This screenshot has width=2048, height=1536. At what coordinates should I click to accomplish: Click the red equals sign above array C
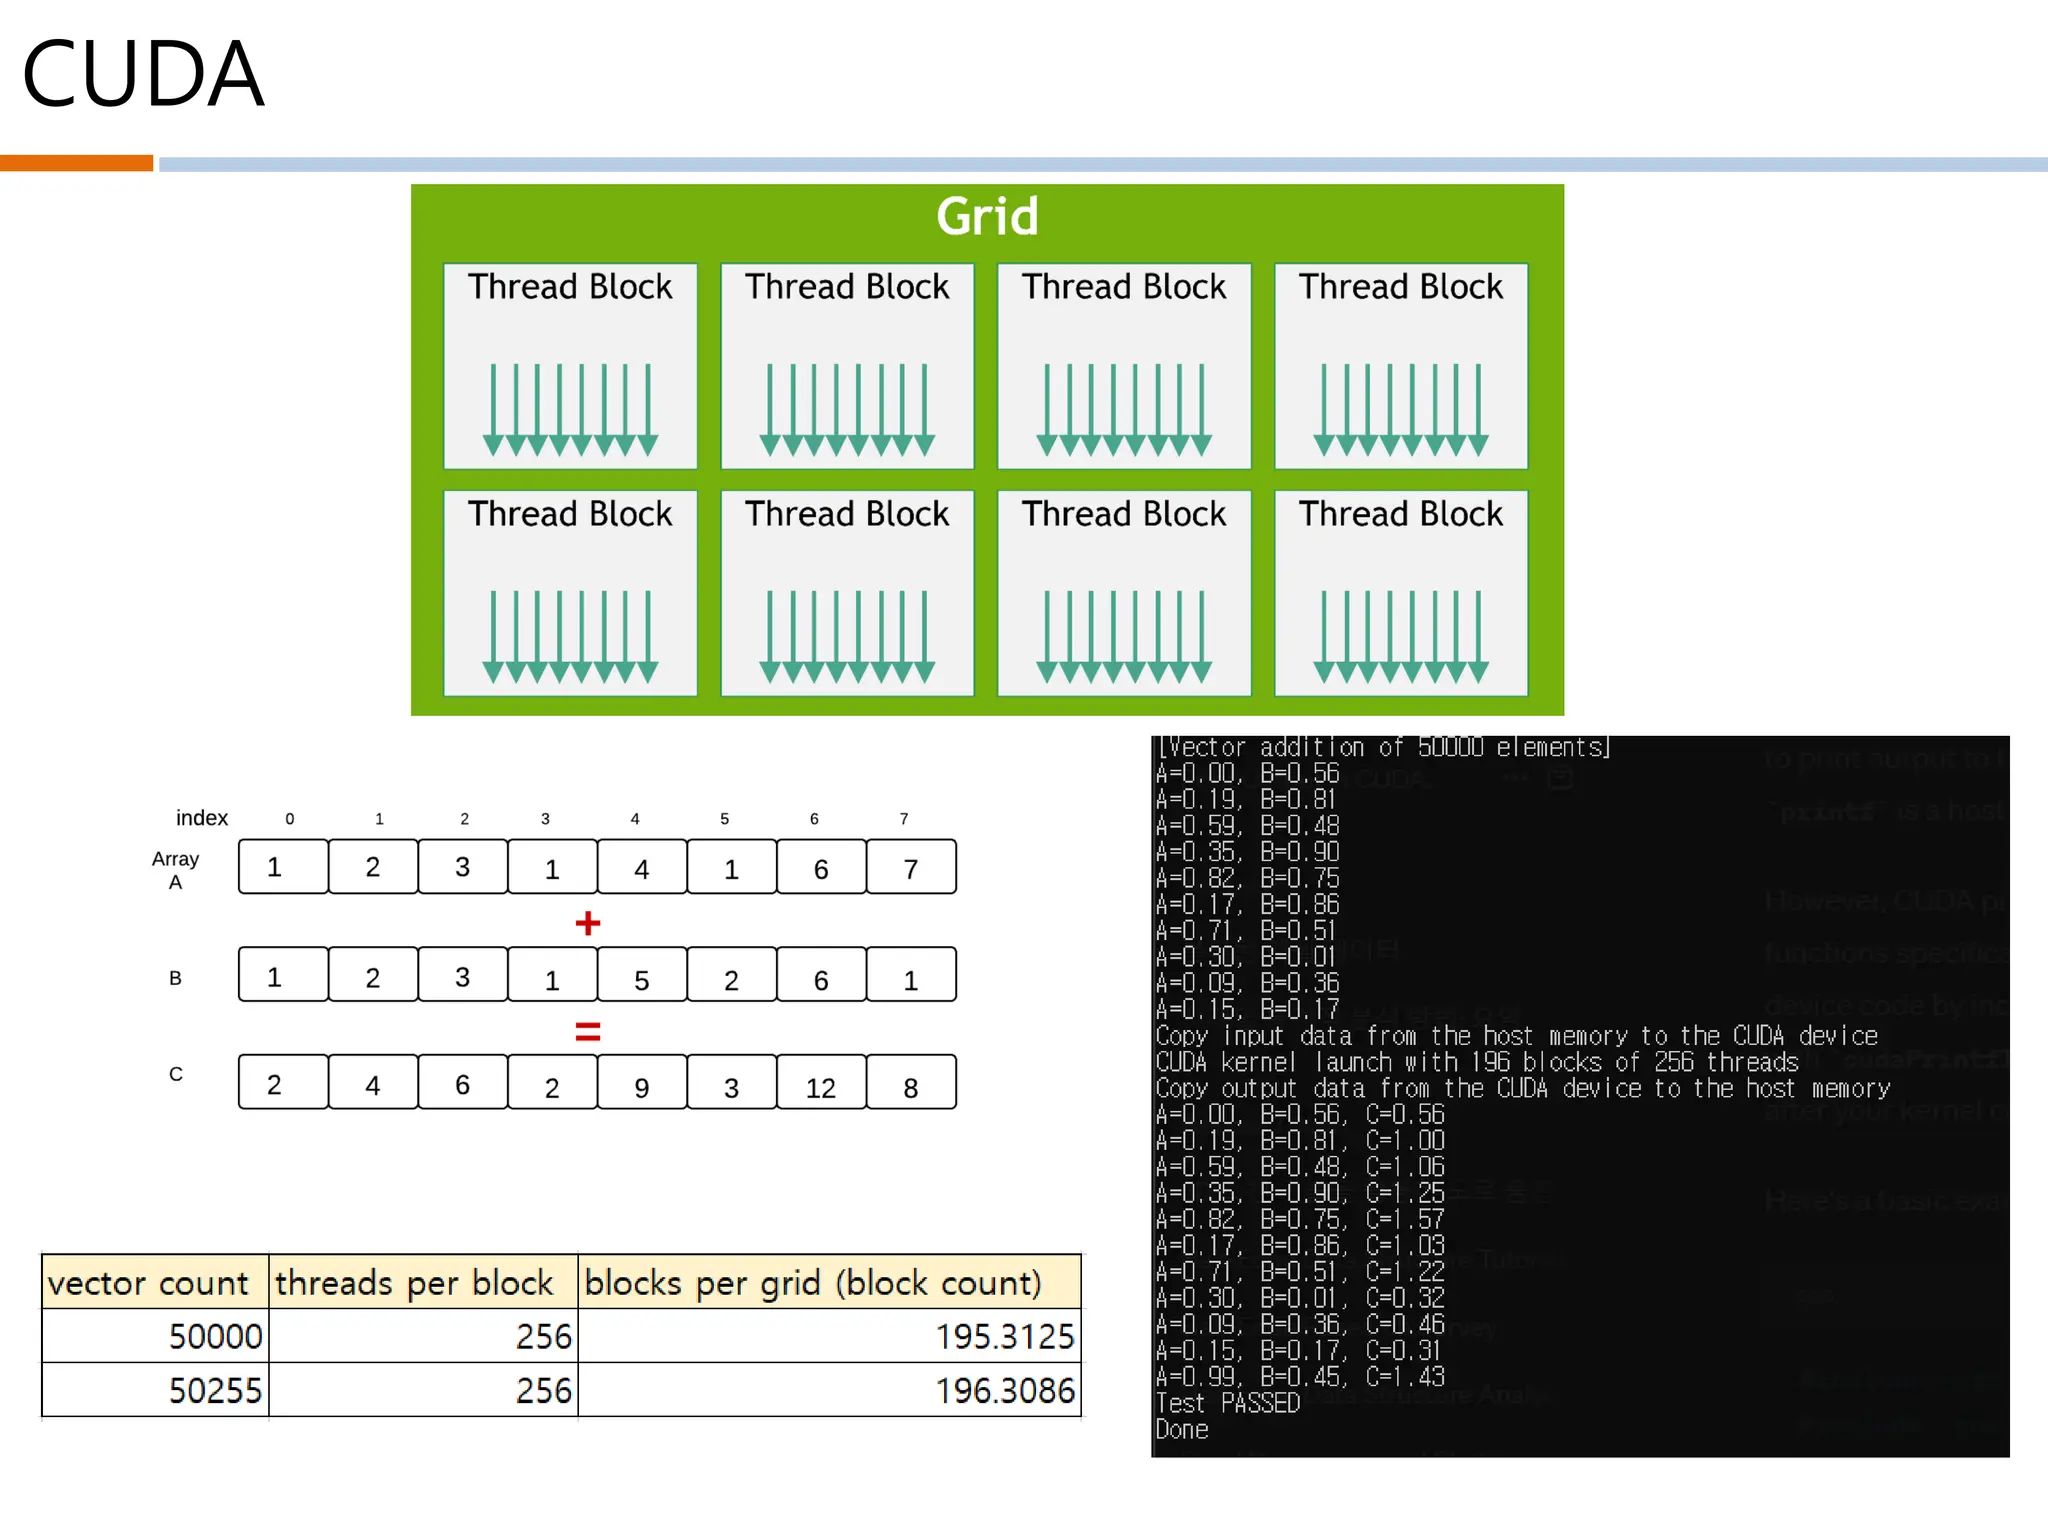[588, 1031]
